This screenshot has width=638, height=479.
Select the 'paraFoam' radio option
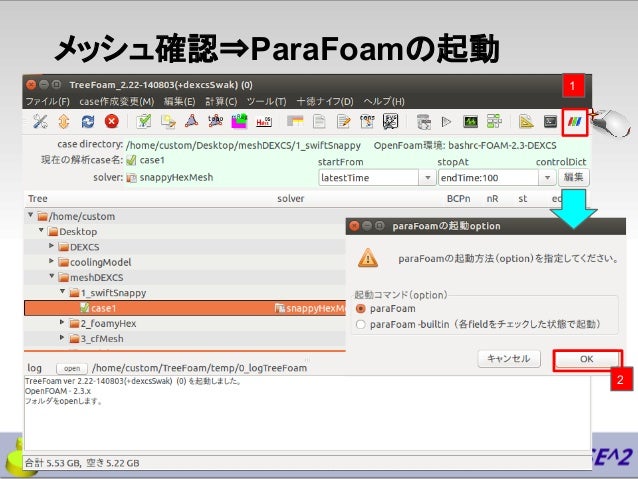[361, 308]
